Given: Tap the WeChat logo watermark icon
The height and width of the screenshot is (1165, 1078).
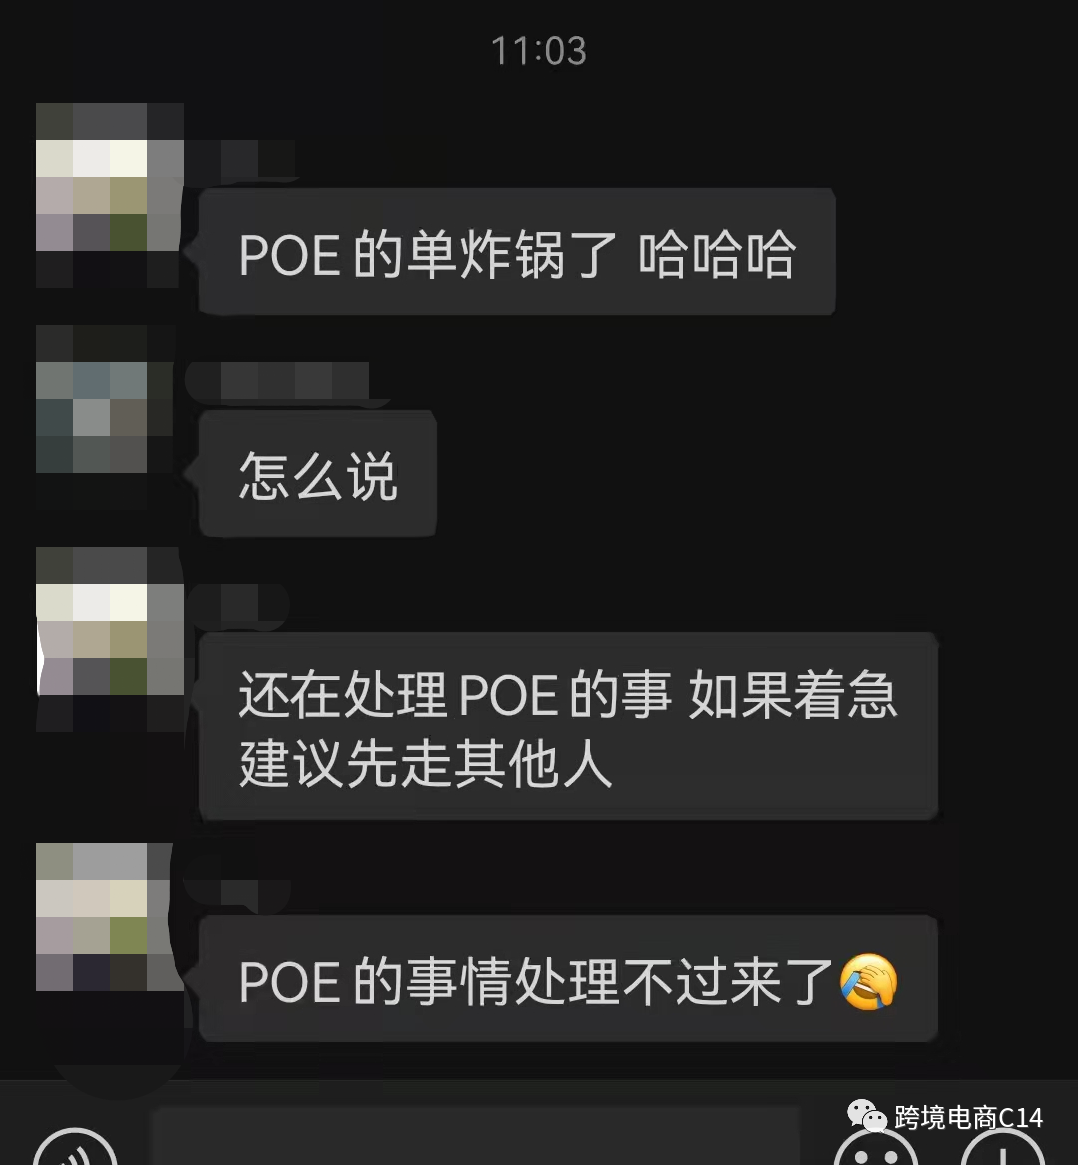Looking at the screenshot, I should [867, 1116].
